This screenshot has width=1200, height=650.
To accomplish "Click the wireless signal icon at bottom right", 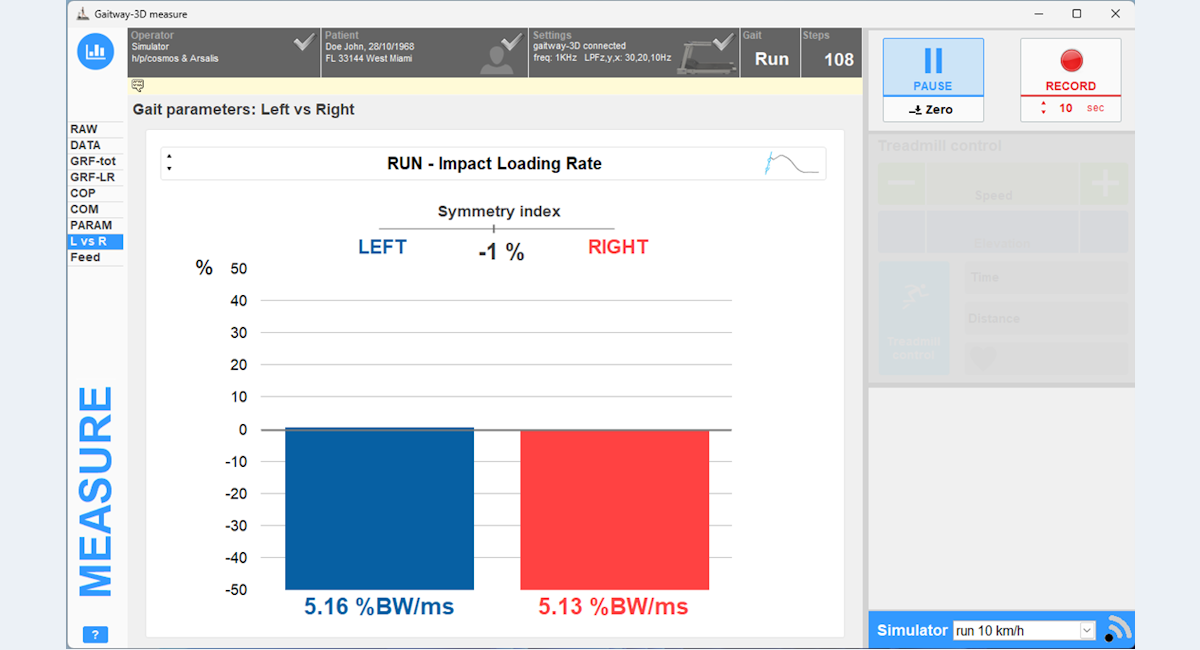I will point(1116,629).
